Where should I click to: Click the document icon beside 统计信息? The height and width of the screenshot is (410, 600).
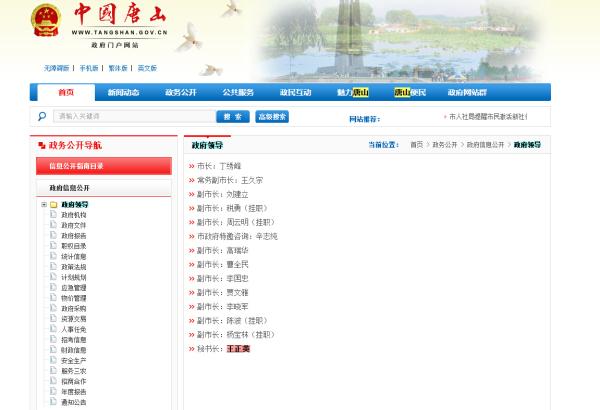(x=54, y=256)
